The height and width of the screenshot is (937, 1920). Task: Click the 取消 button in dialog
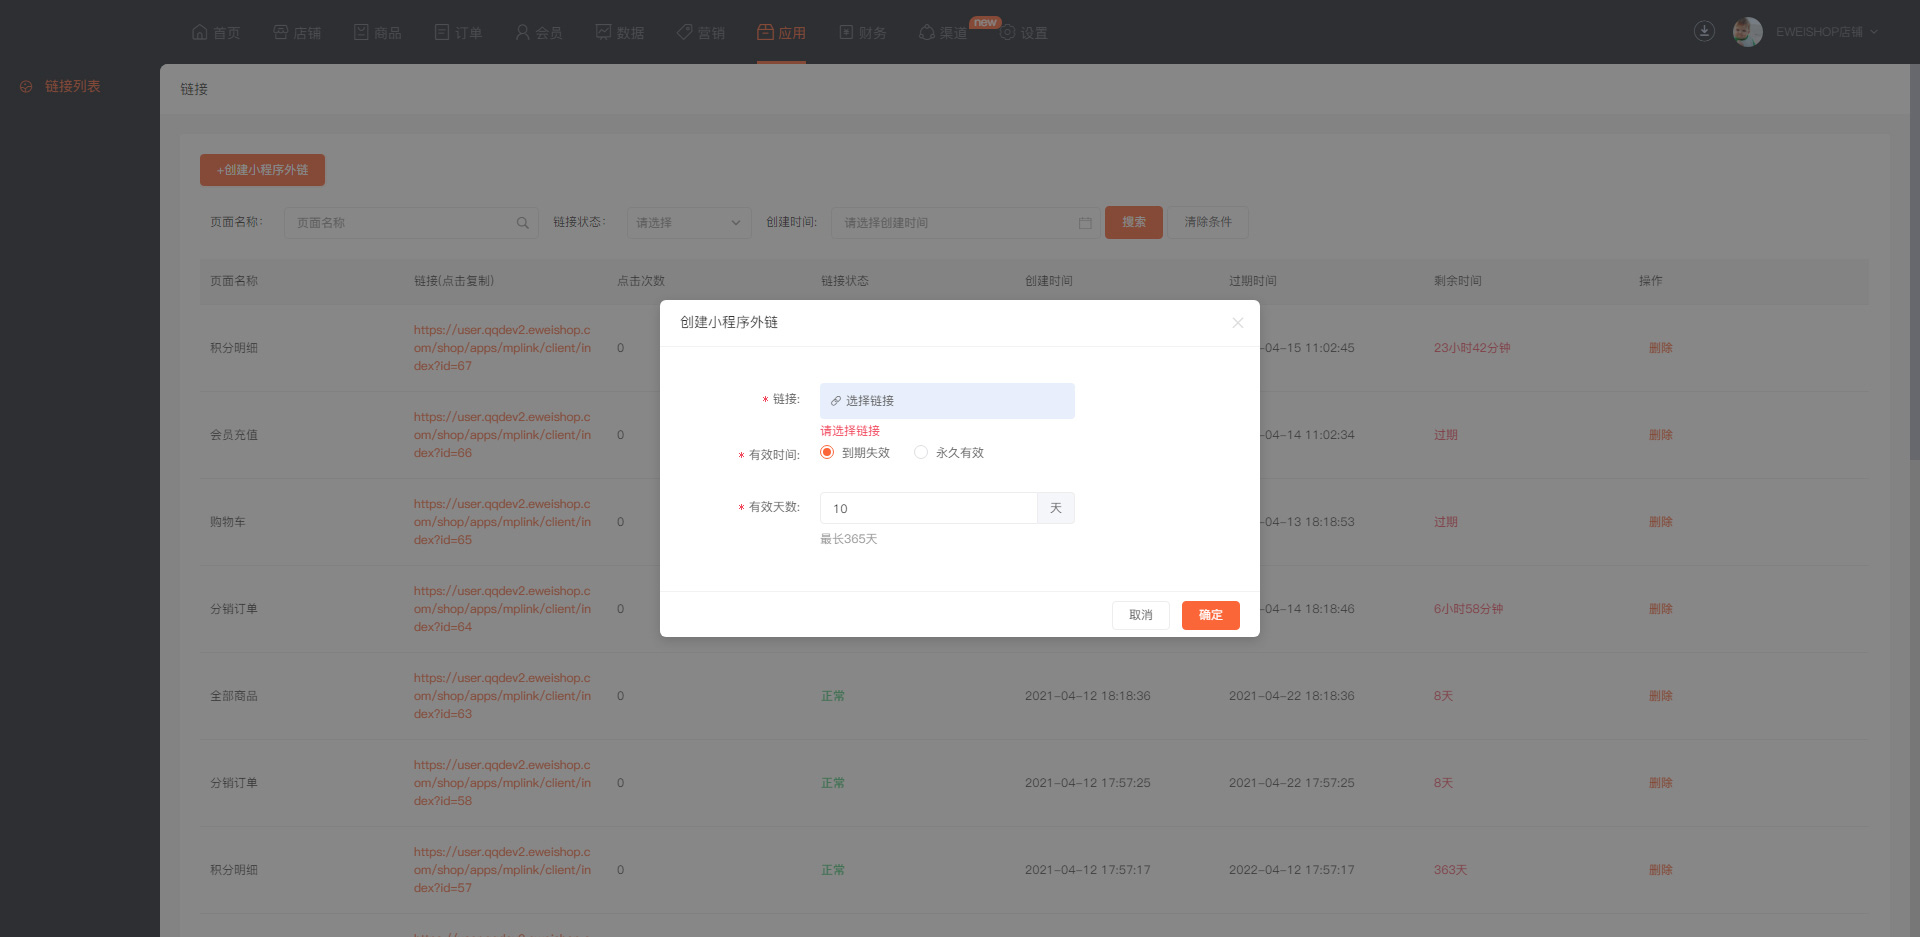coord(1140,615)
